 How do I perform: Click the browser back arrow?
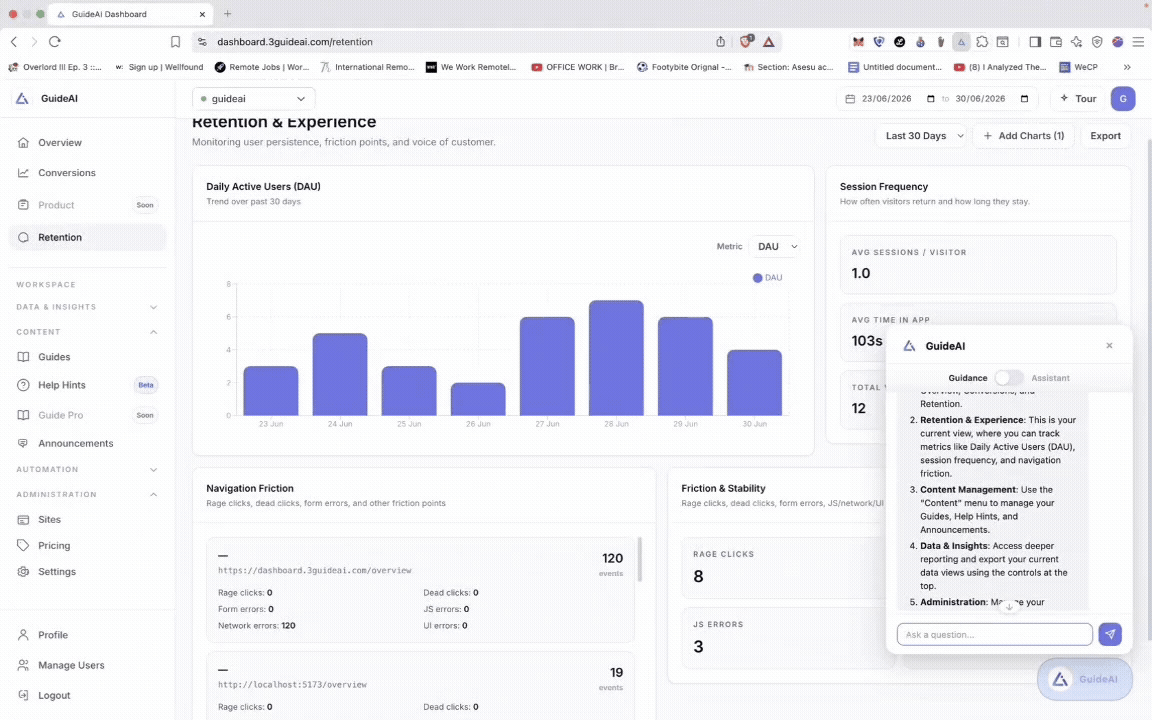14,42
